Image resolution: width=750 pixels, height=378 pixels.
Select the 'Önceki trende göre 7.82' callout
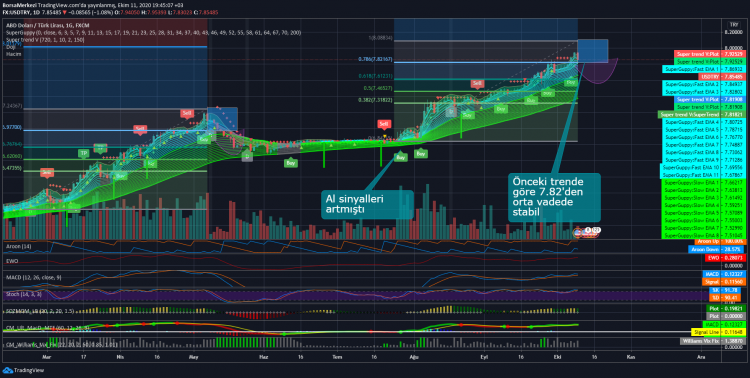point(554,197)
